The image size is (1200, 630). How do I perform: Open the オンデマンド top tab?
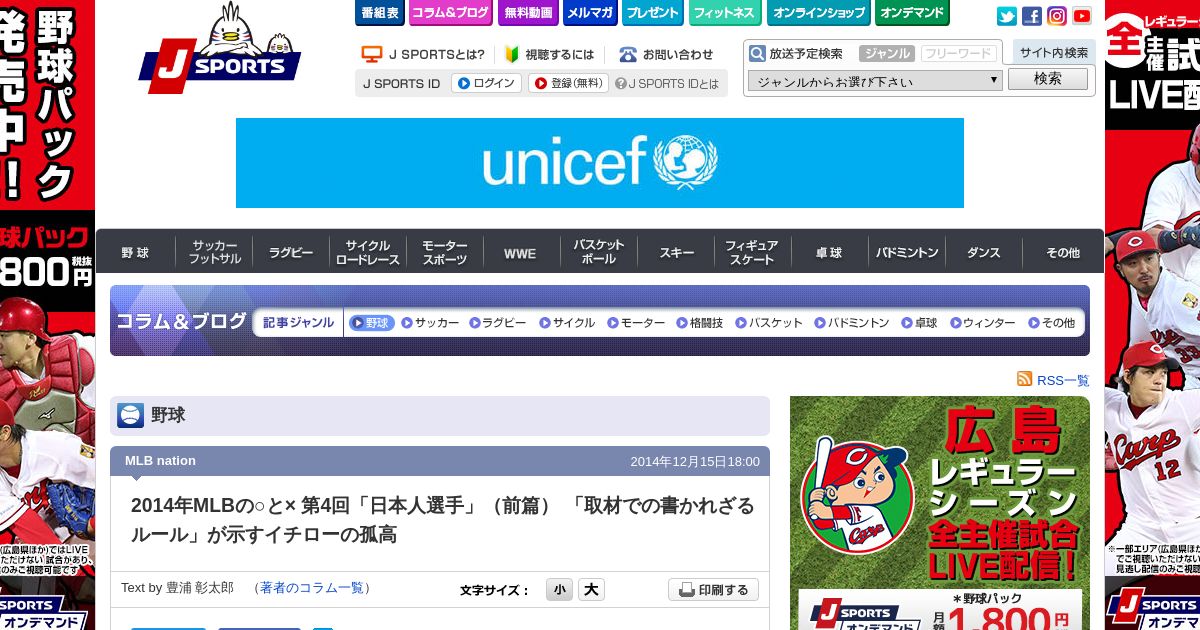pyautogui.click(x=912, y=13)
